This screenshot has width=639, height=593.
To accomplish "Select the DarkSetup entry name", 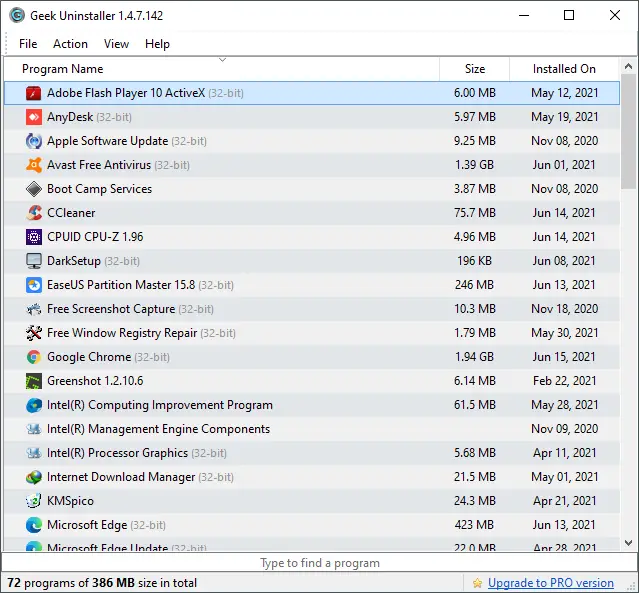I will click(74, 261).
